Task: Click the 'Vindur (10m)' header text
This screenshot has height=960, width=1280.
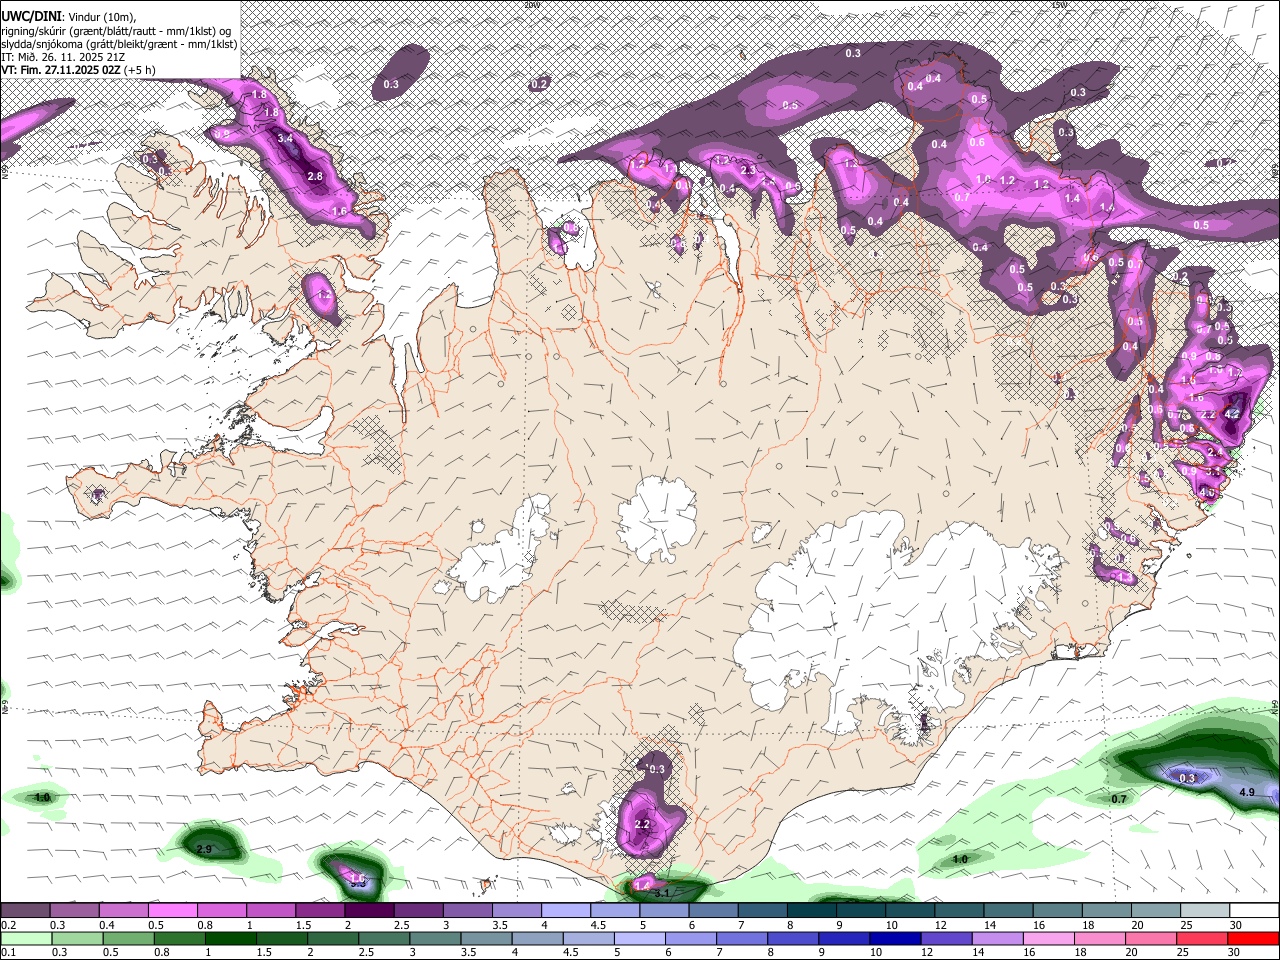Action: click(x=101, y=16)
